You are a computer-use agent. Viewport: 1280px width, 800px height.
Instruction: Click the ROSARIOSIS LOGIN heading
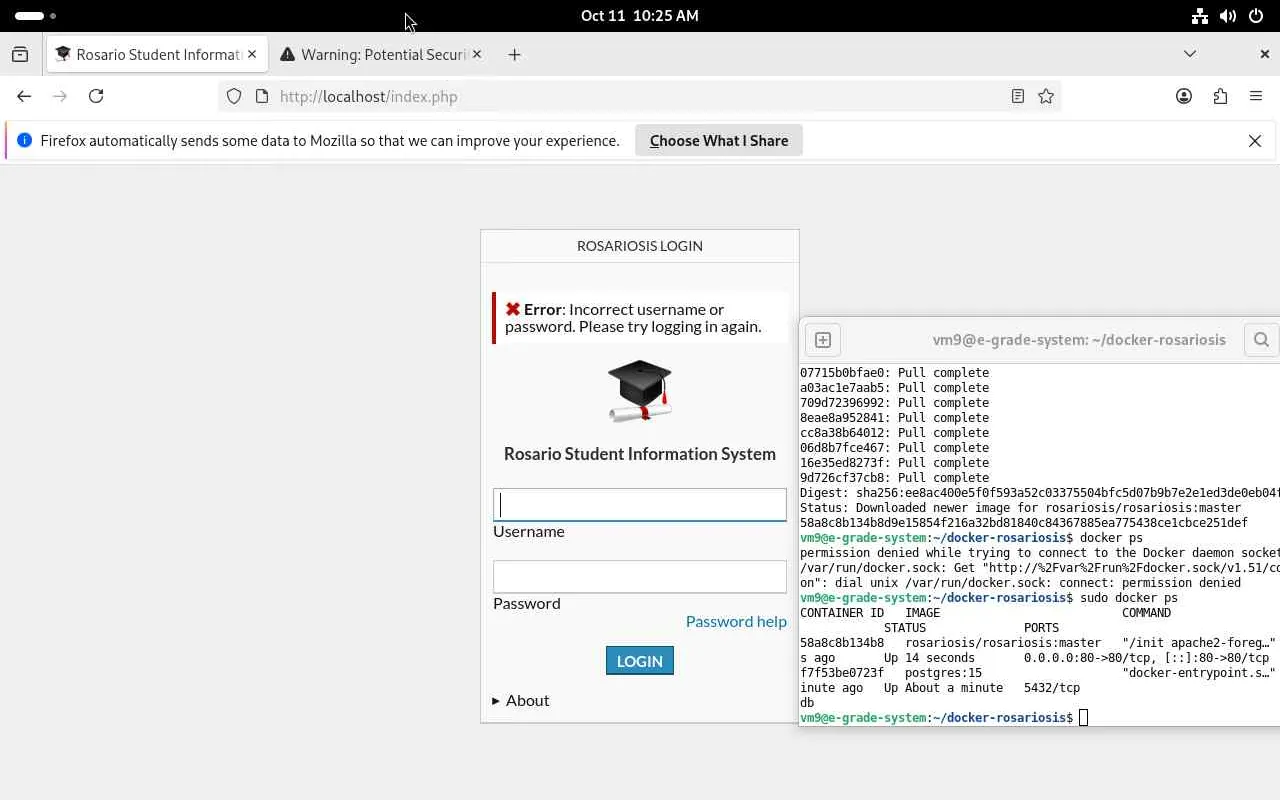point(640,246)
